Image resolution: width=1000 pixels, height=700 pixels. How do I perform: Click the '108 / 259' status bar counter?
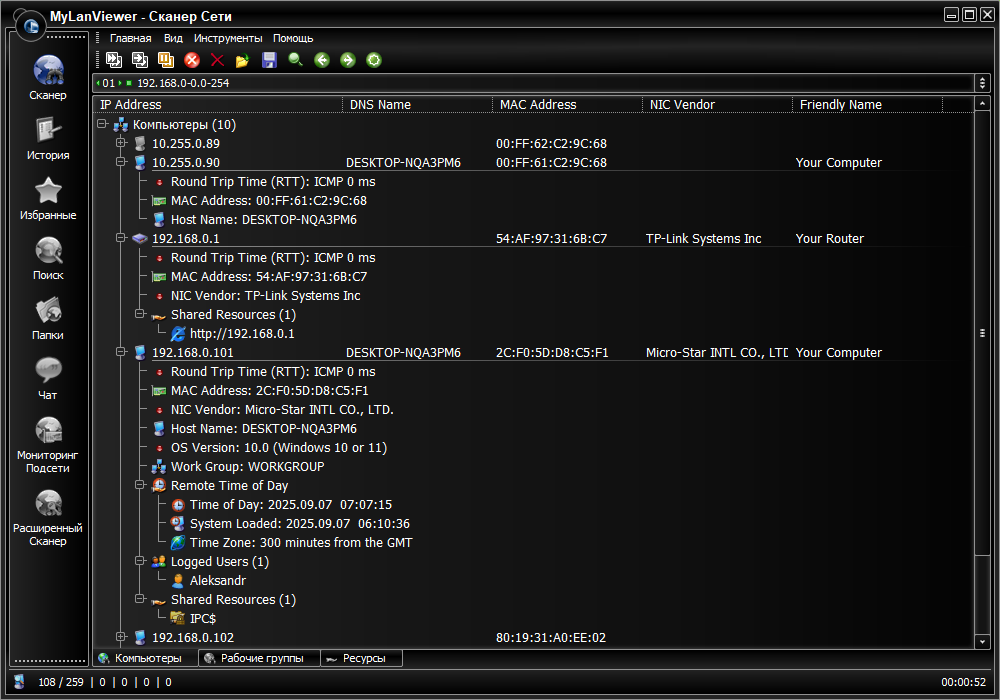click(61, 682)
